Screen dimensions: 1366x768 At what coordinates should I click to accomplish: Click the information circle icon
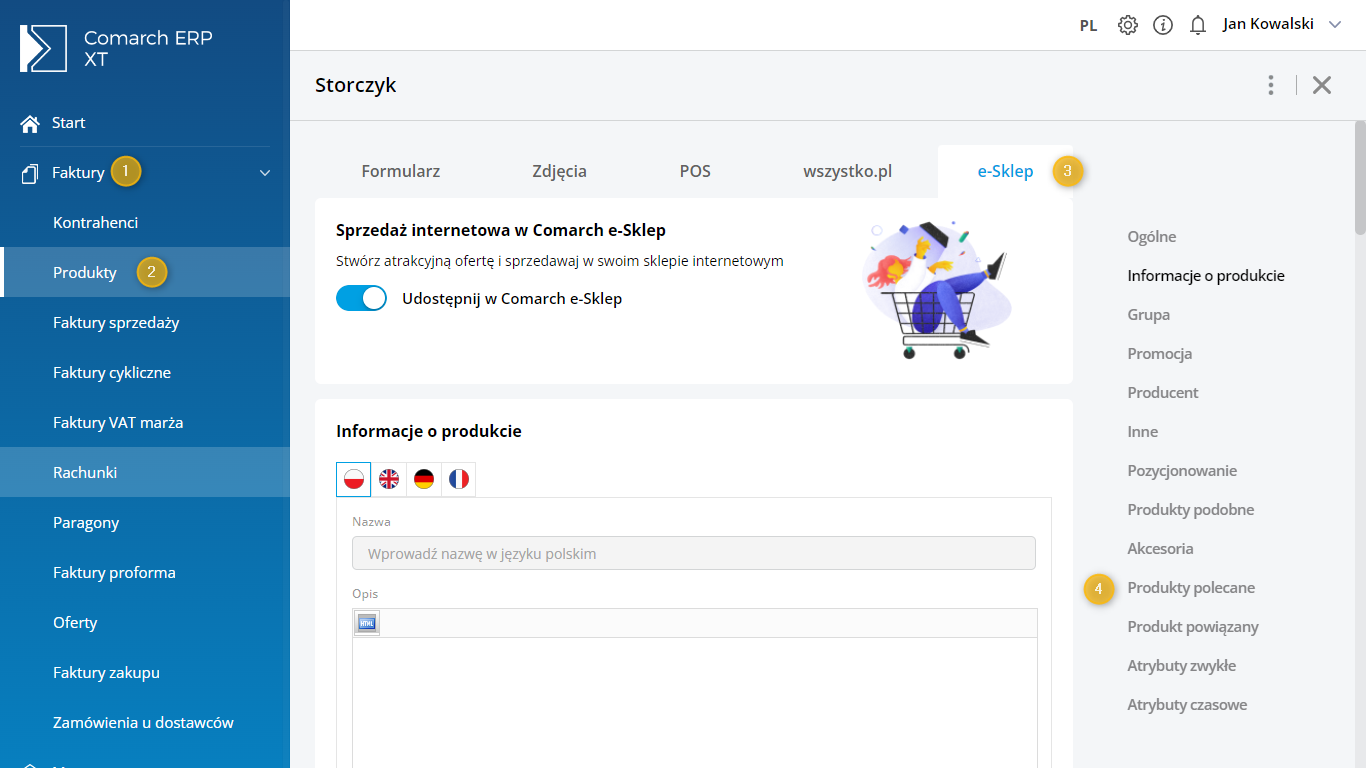[x=1162, y=25]
